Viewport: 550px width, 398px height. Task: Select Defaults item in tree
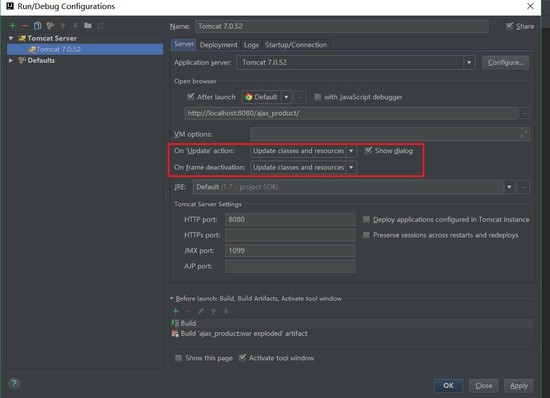(x=41, y=60)
